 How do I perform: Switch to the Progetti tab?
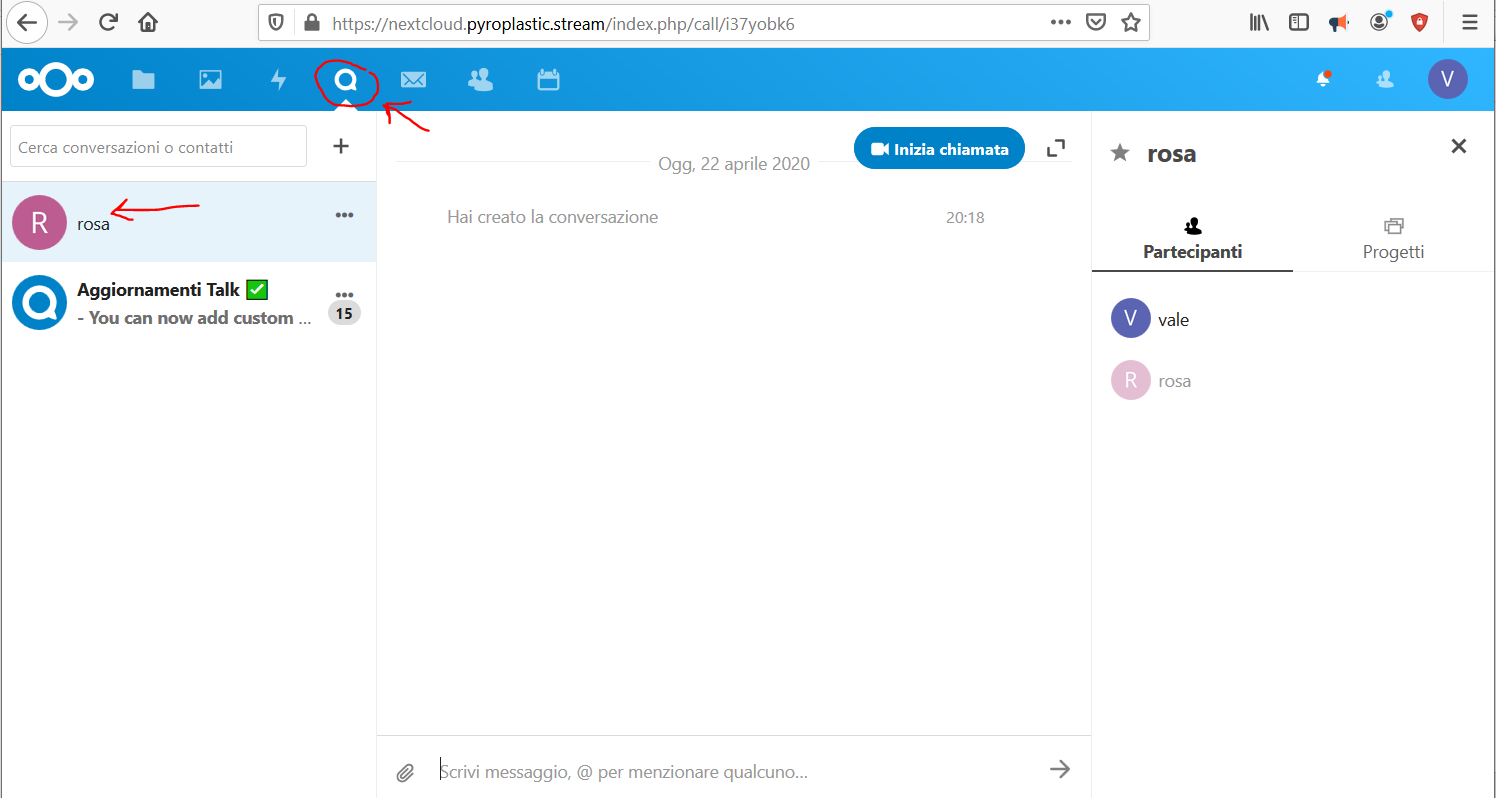1393,237
